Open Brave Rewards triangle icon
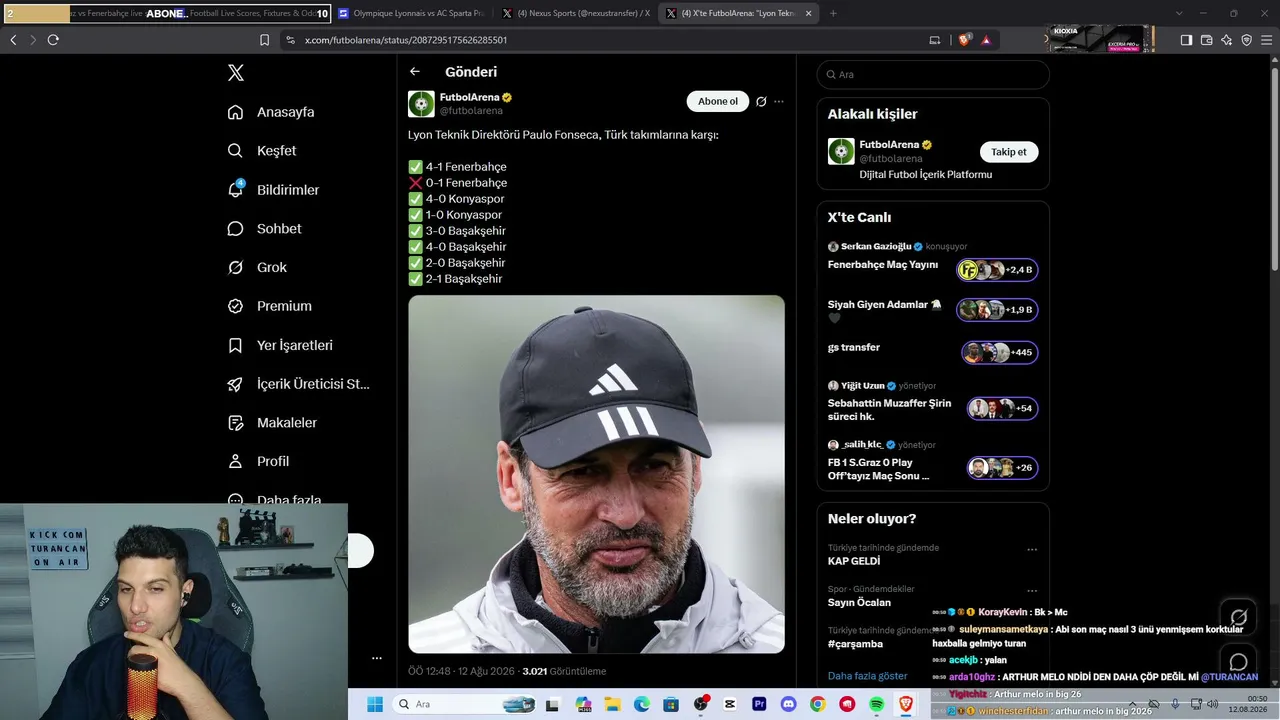The height and width of the screenshot is (720, 1280). click(x=986, y=40)
